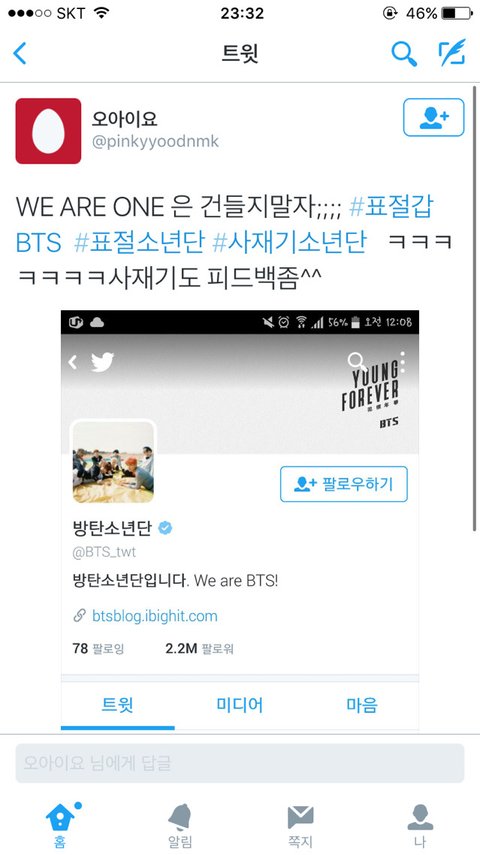Viewport: 480px width, 855px height.
Task: Open the #표절소년단 hashtag link
Action: point(139,242)
